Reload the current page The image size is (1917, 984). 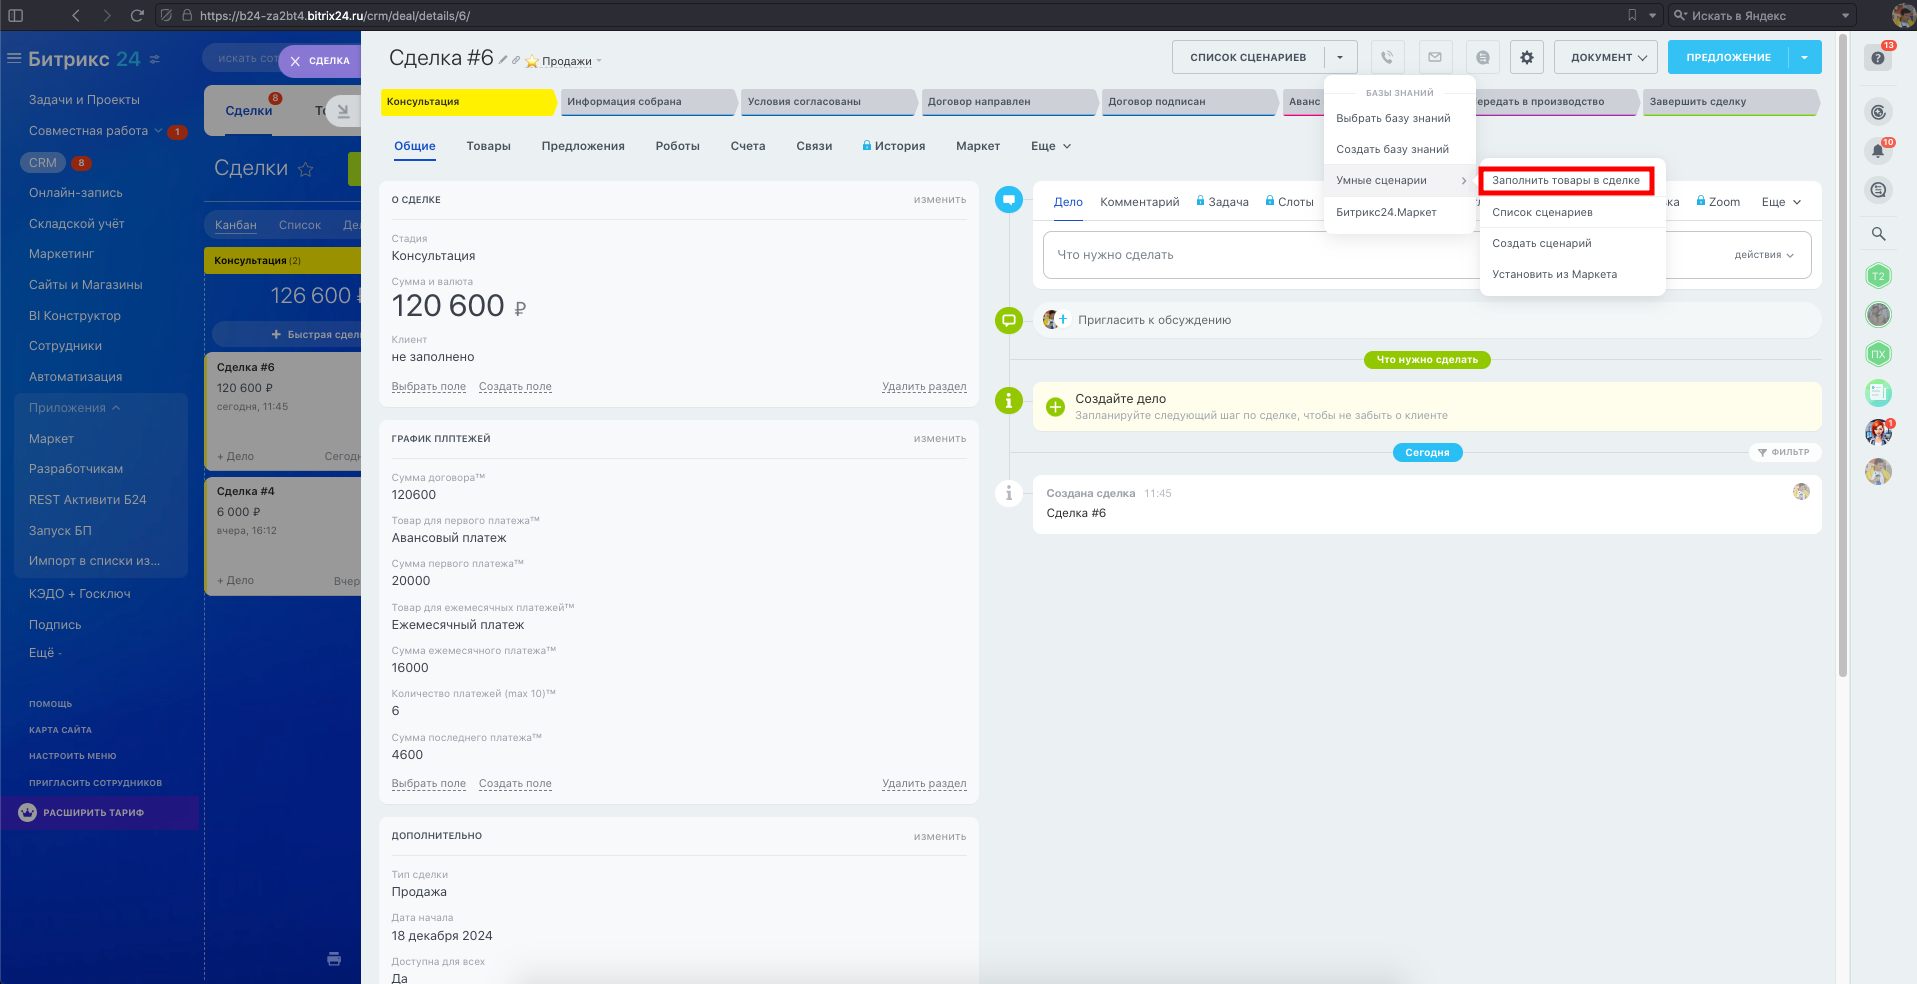pos(137,16)
